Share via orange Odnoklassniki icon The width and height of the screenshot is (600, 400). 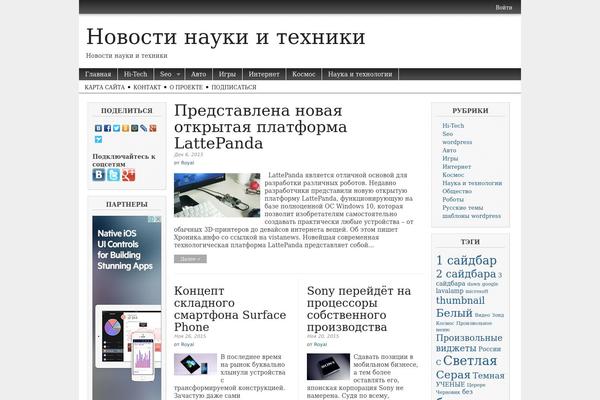pyautogui.click(x=126, y=128)
